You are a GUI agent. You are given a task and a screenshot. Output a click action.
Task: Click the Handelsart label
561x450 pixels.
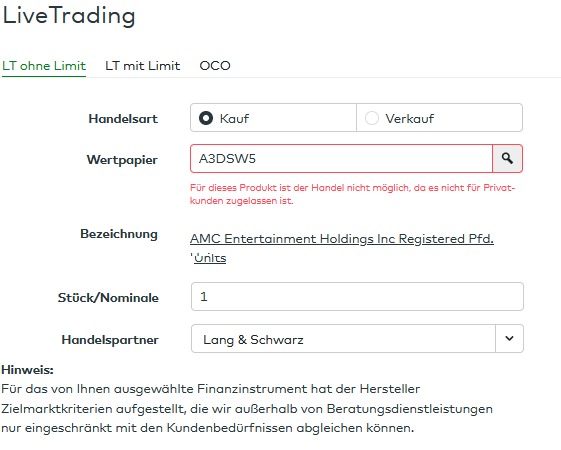point(123,118)
